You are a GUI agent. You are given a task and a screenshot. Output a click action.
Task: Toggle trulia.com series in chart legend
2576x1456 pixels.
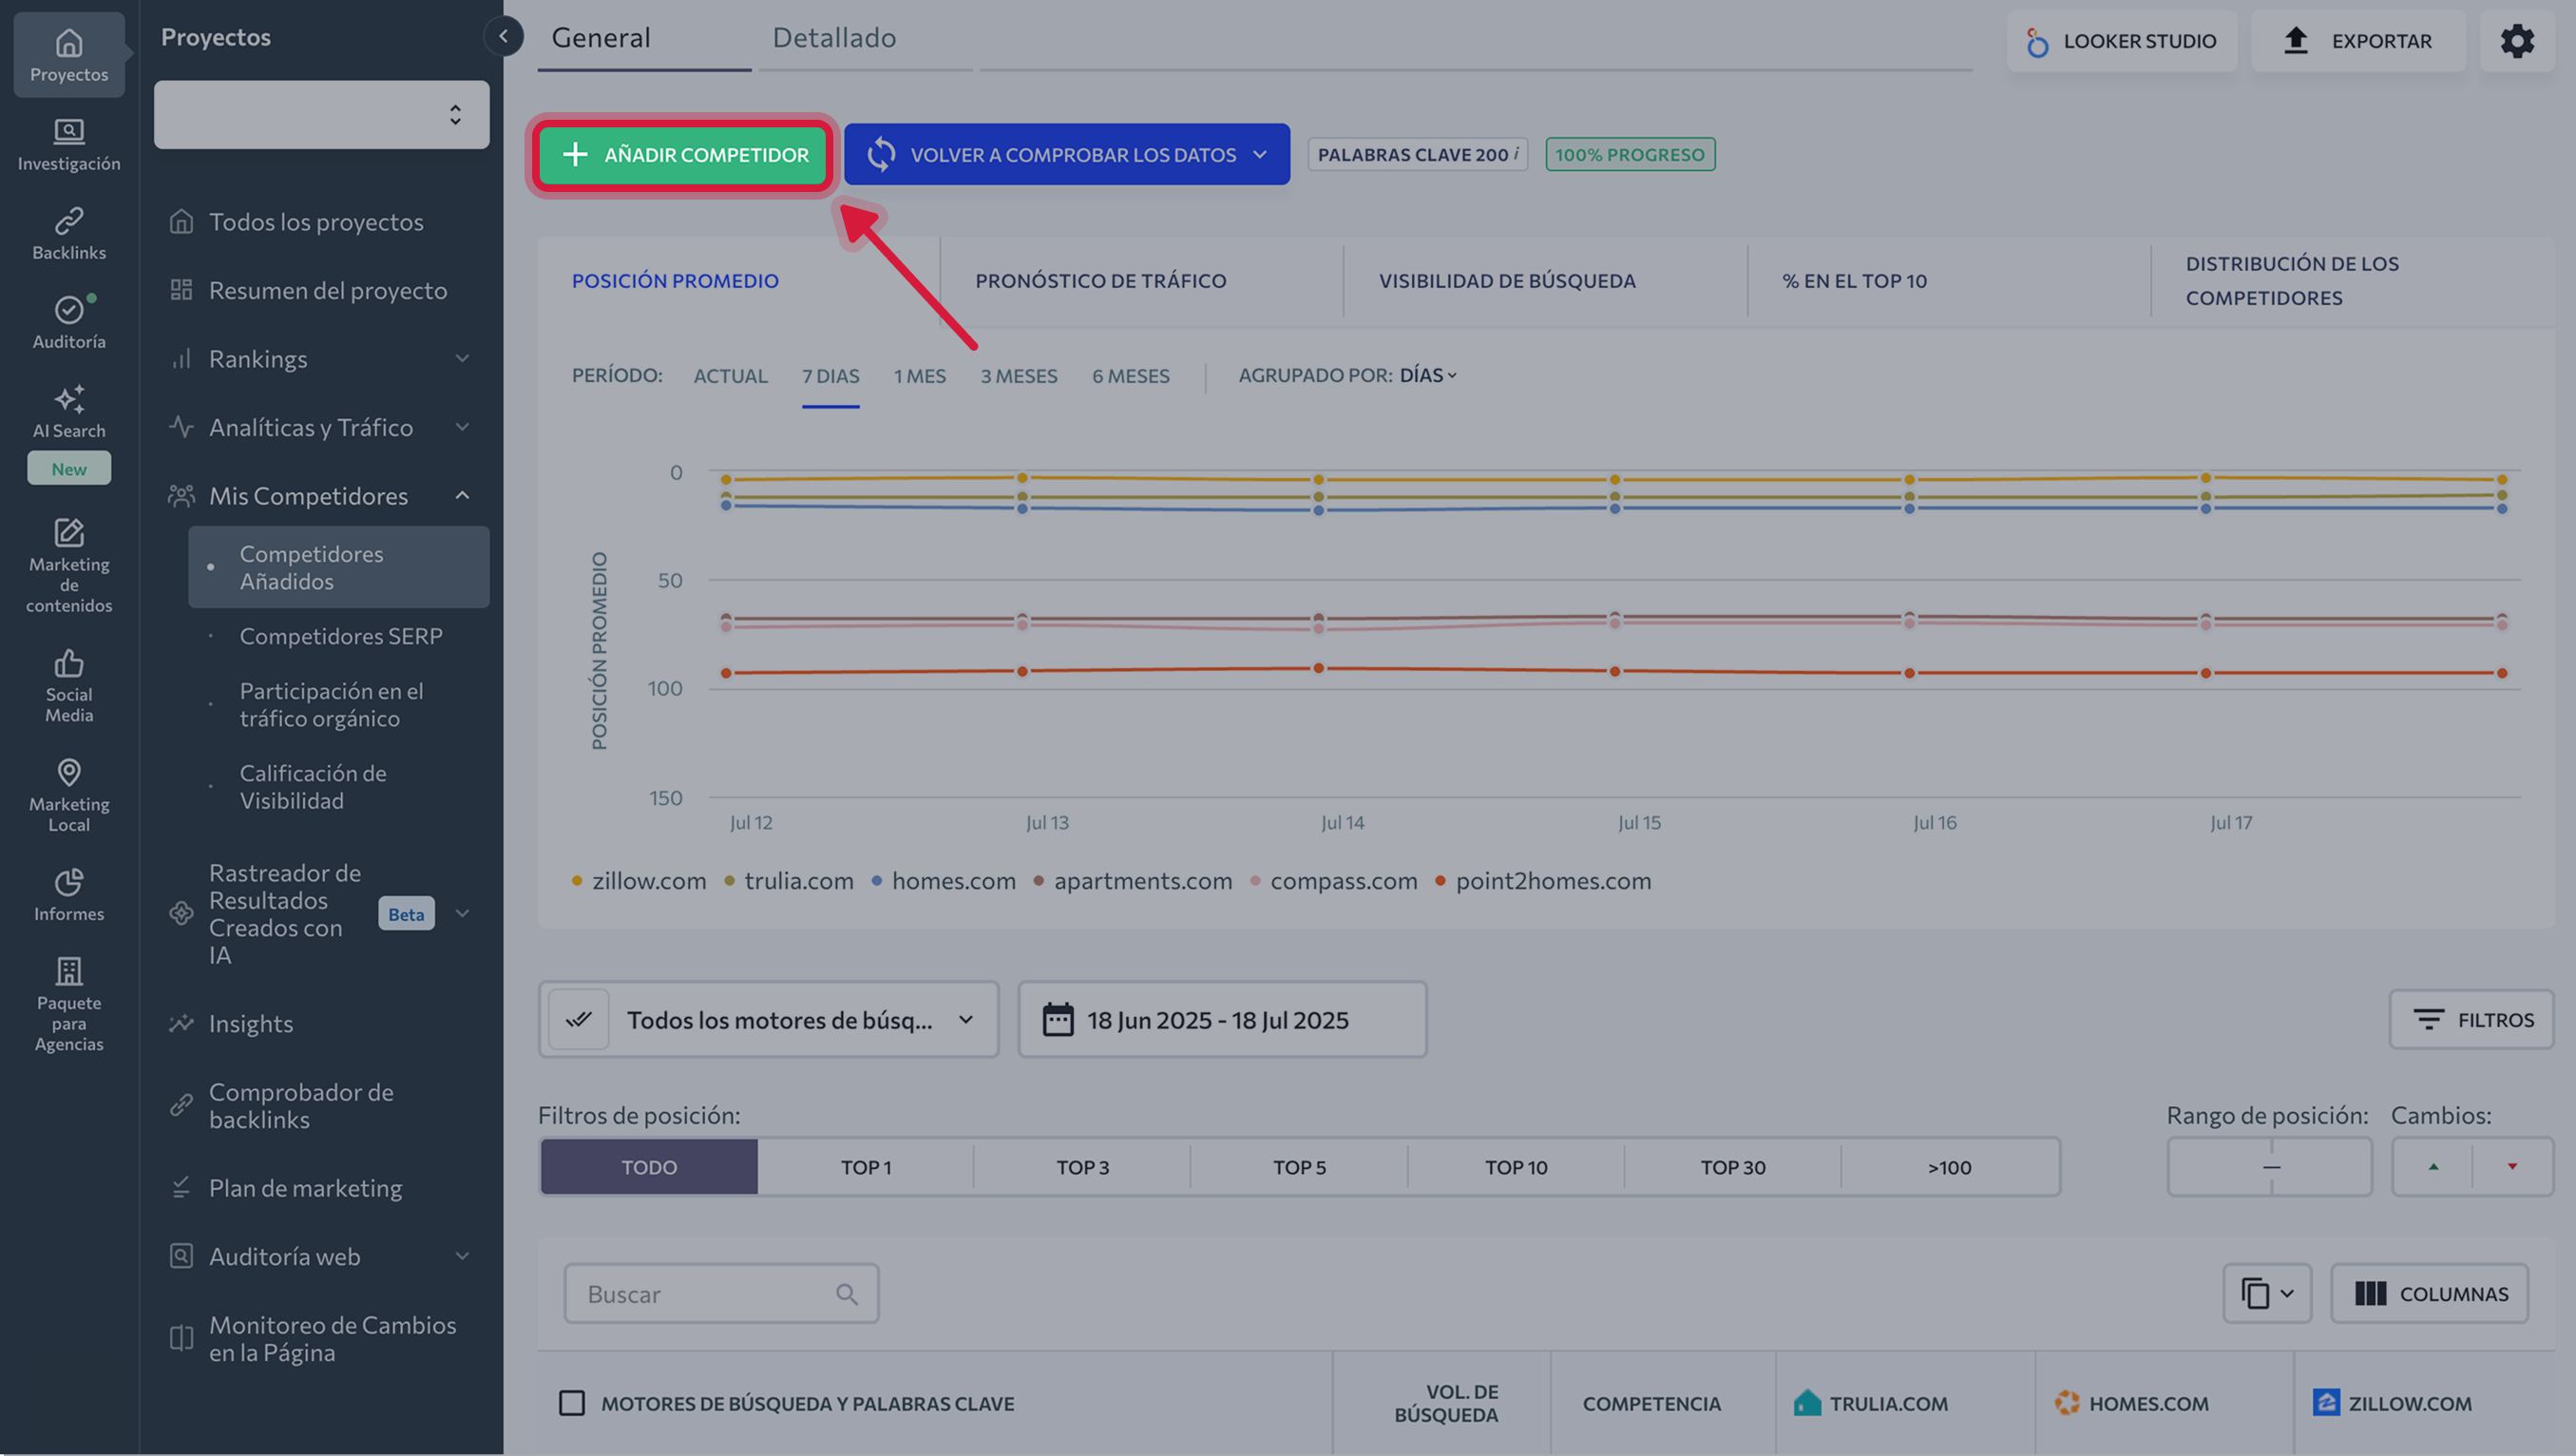point(789,881)
